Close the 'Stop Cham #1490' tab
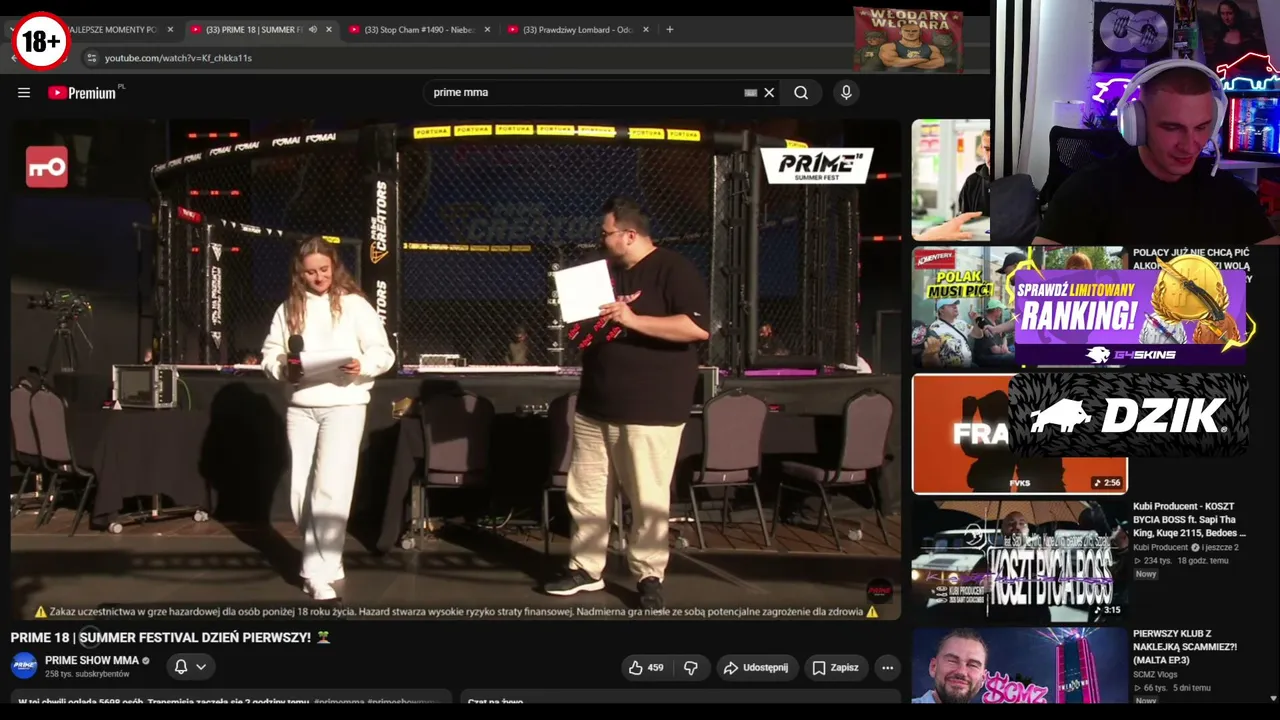Screen dimensions: 1280x720 pos(487,30)
